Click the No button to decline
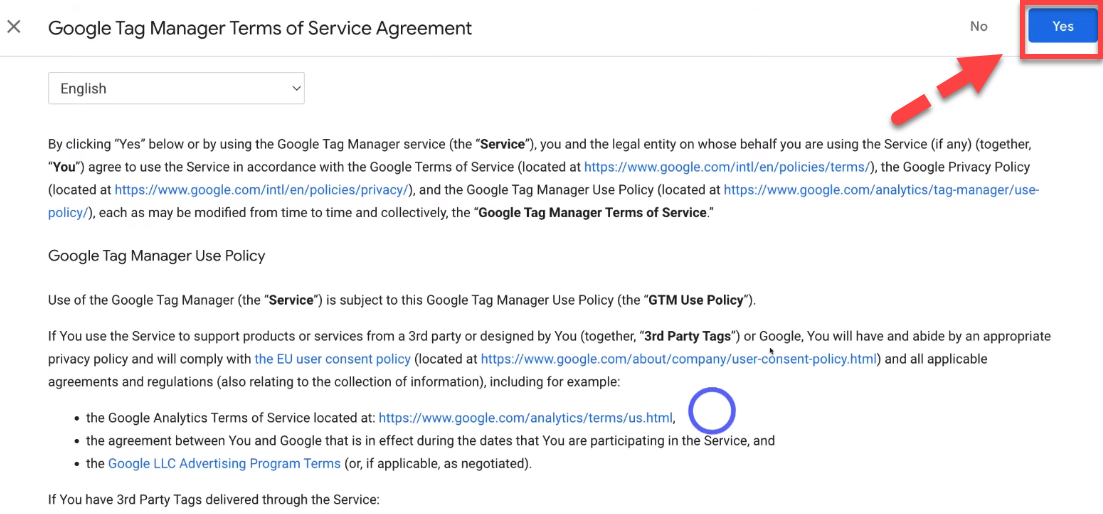The image size is (1103, 514). click(978, 26)
